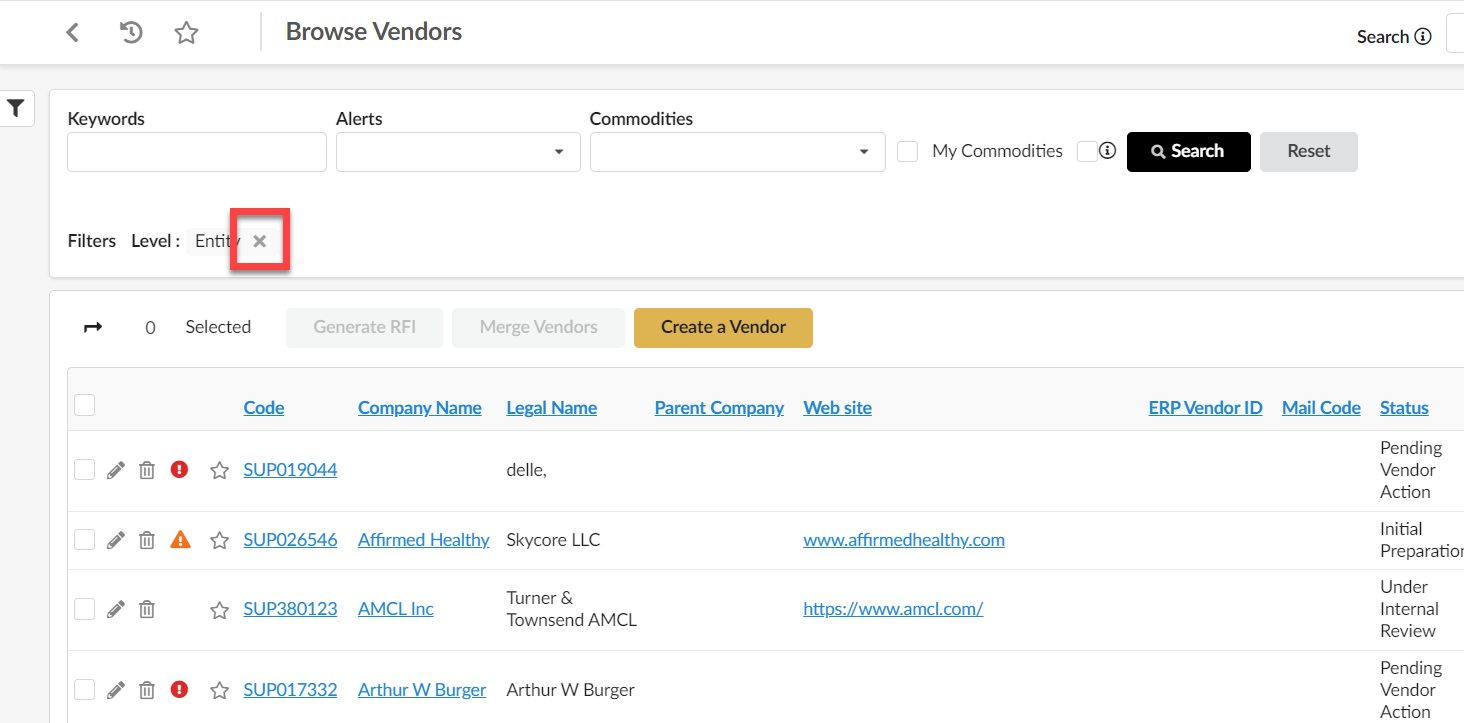Open the Commodities dropdown
The height and width of the screenshot is (723, 1464).
click(x=737, y=152)
